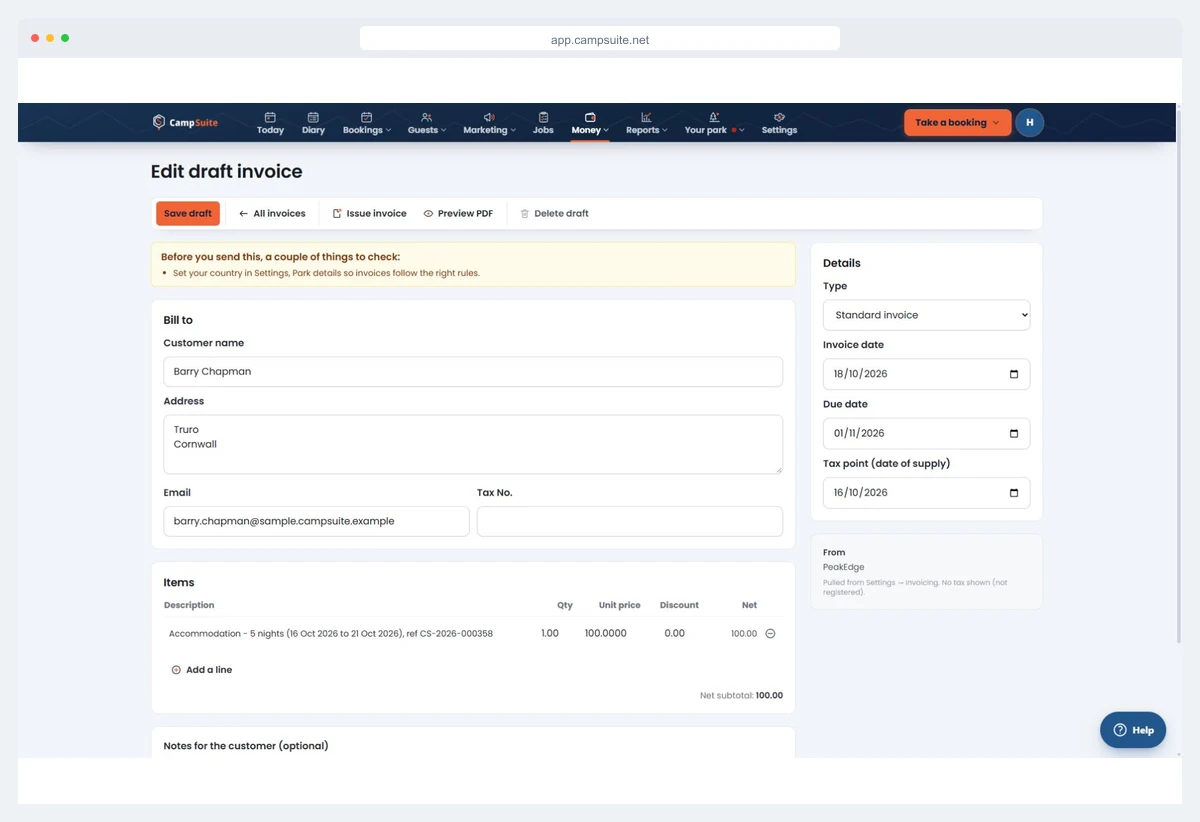Click the Email input field

coord(316,521)
